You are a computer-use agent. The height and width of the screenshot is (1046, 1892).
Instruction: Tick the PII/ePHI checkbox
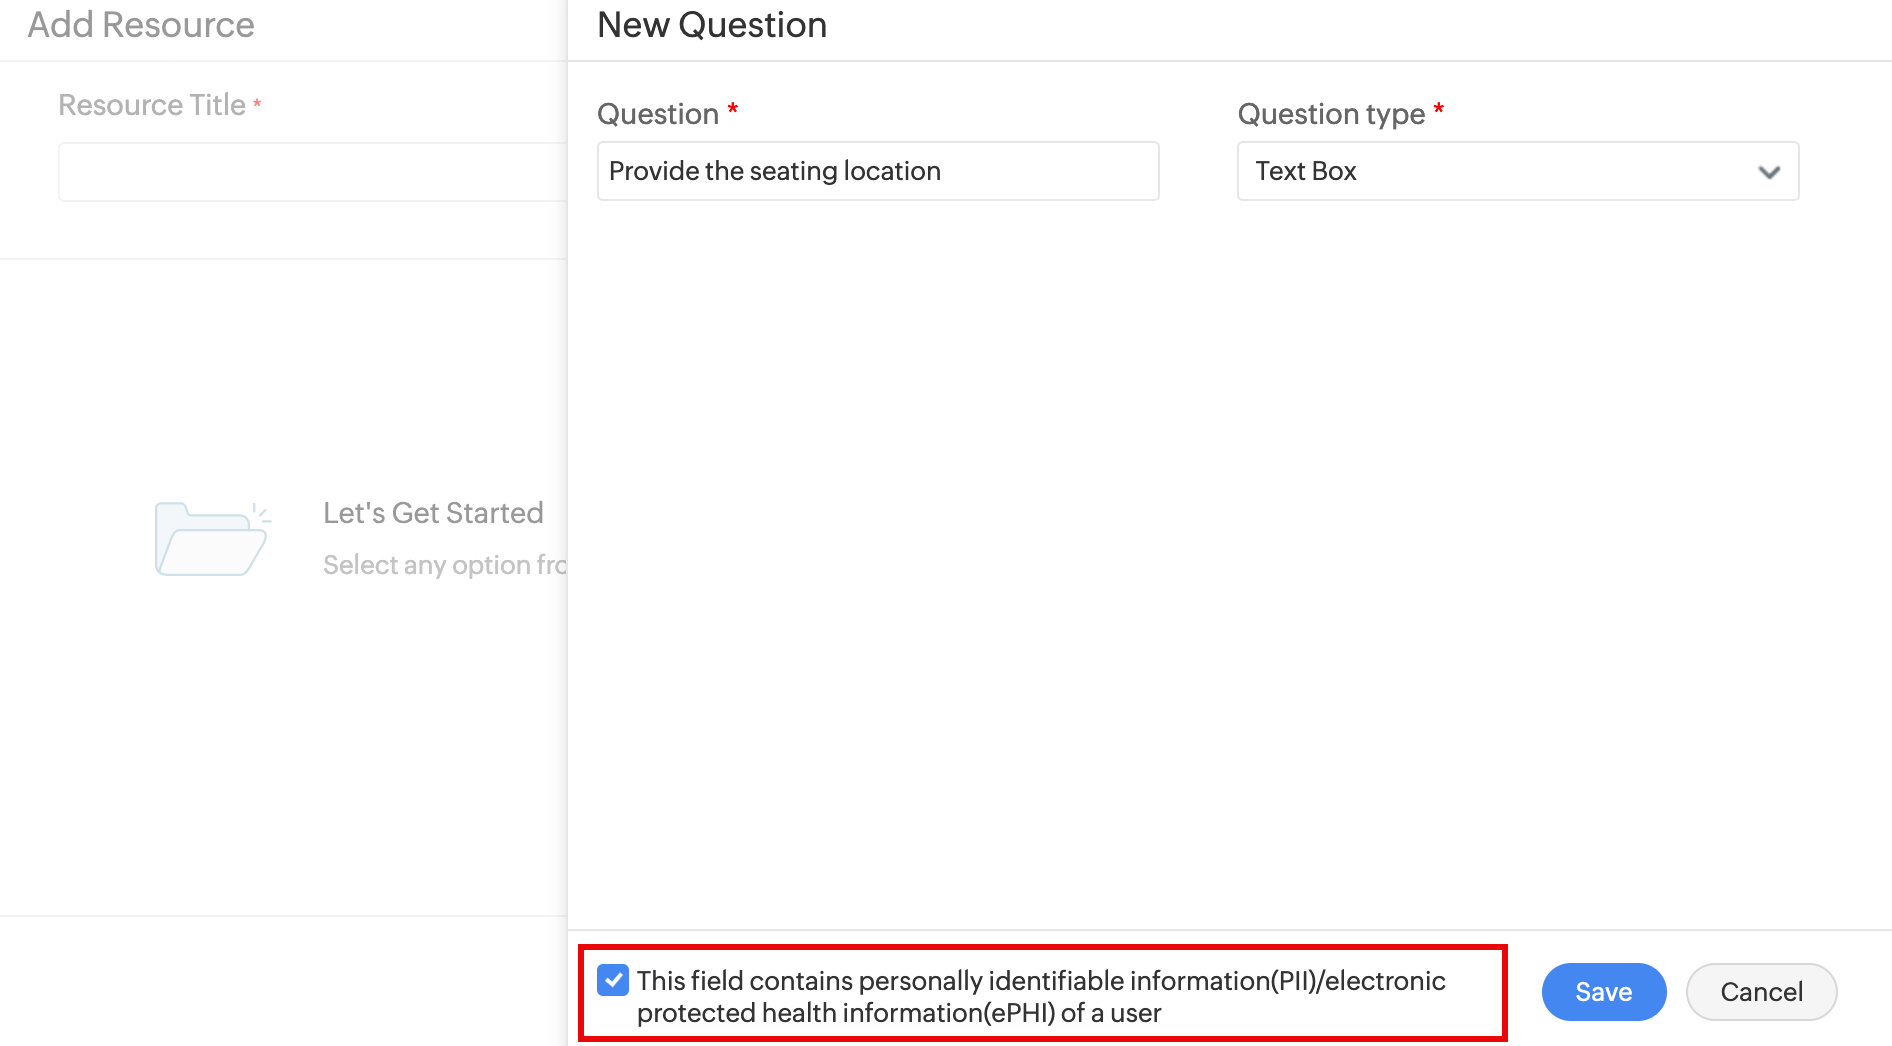coord(613,980)
